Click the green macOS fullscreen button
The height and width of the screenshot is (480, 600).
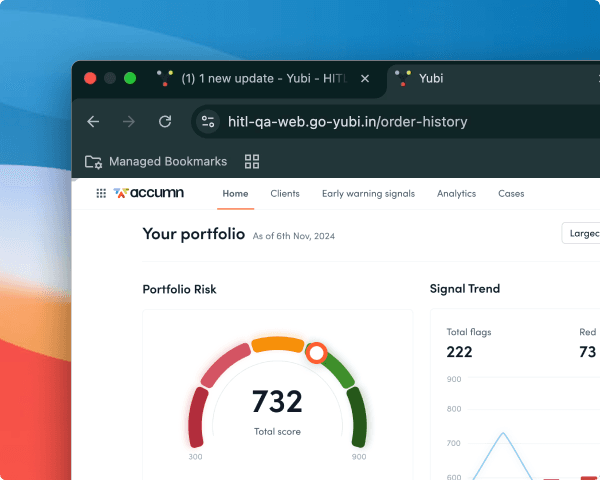tap(130, 78)
